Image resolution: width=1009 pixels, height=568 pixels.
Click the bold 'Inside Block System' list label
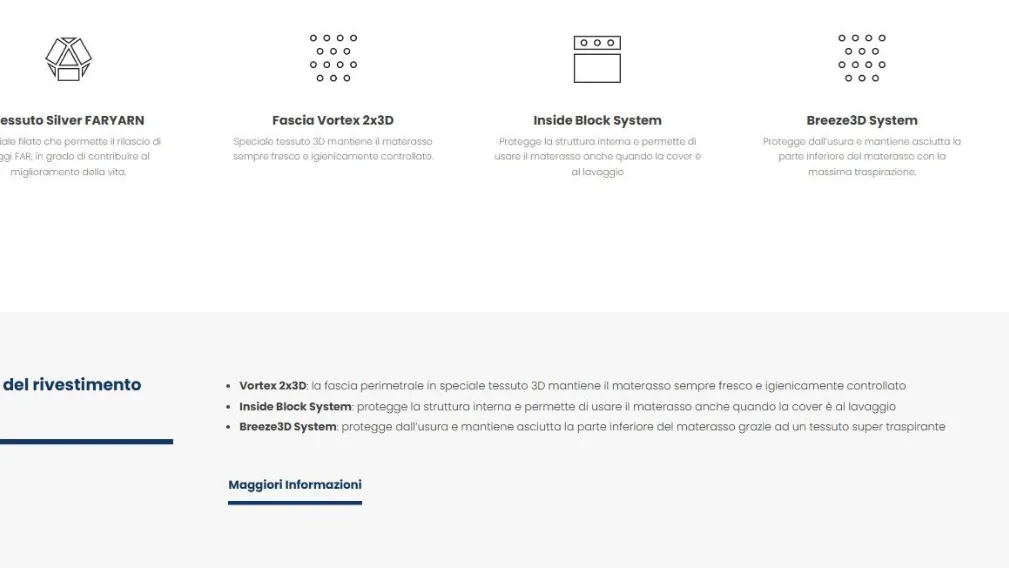tap(295, 407)
